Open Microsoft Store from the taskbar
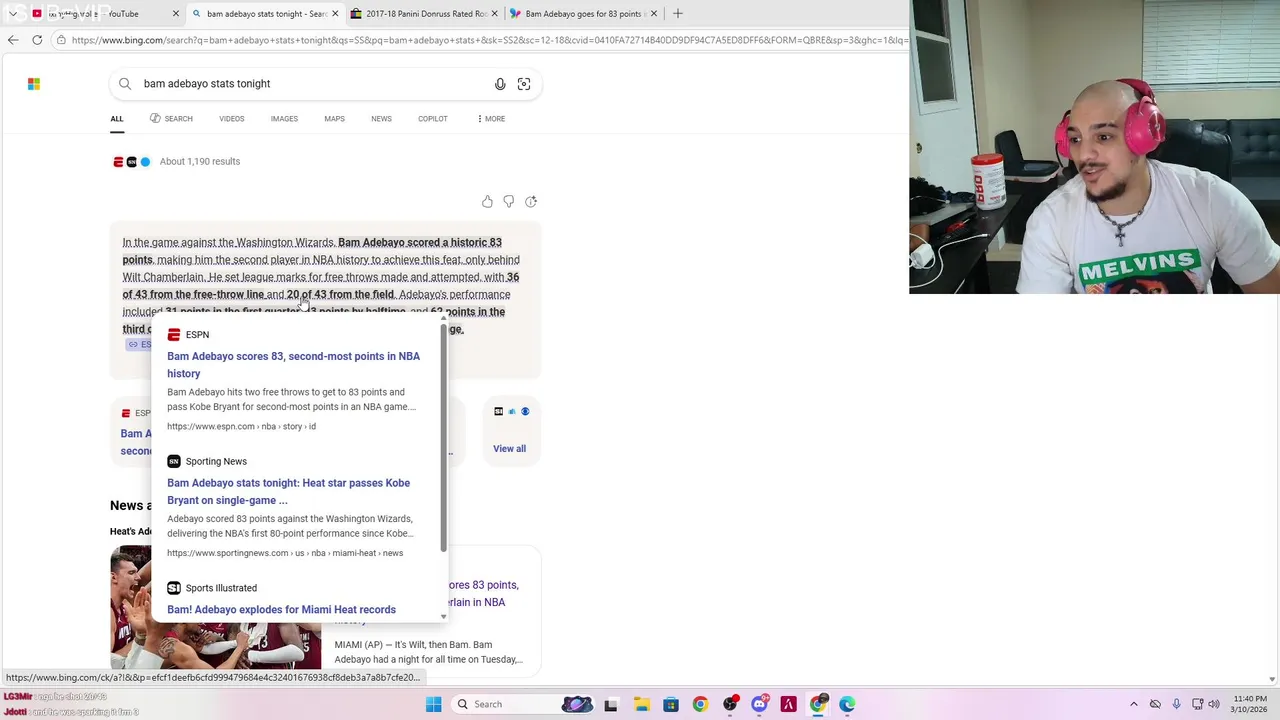The image size is (1280, 720). coord(671,705)
